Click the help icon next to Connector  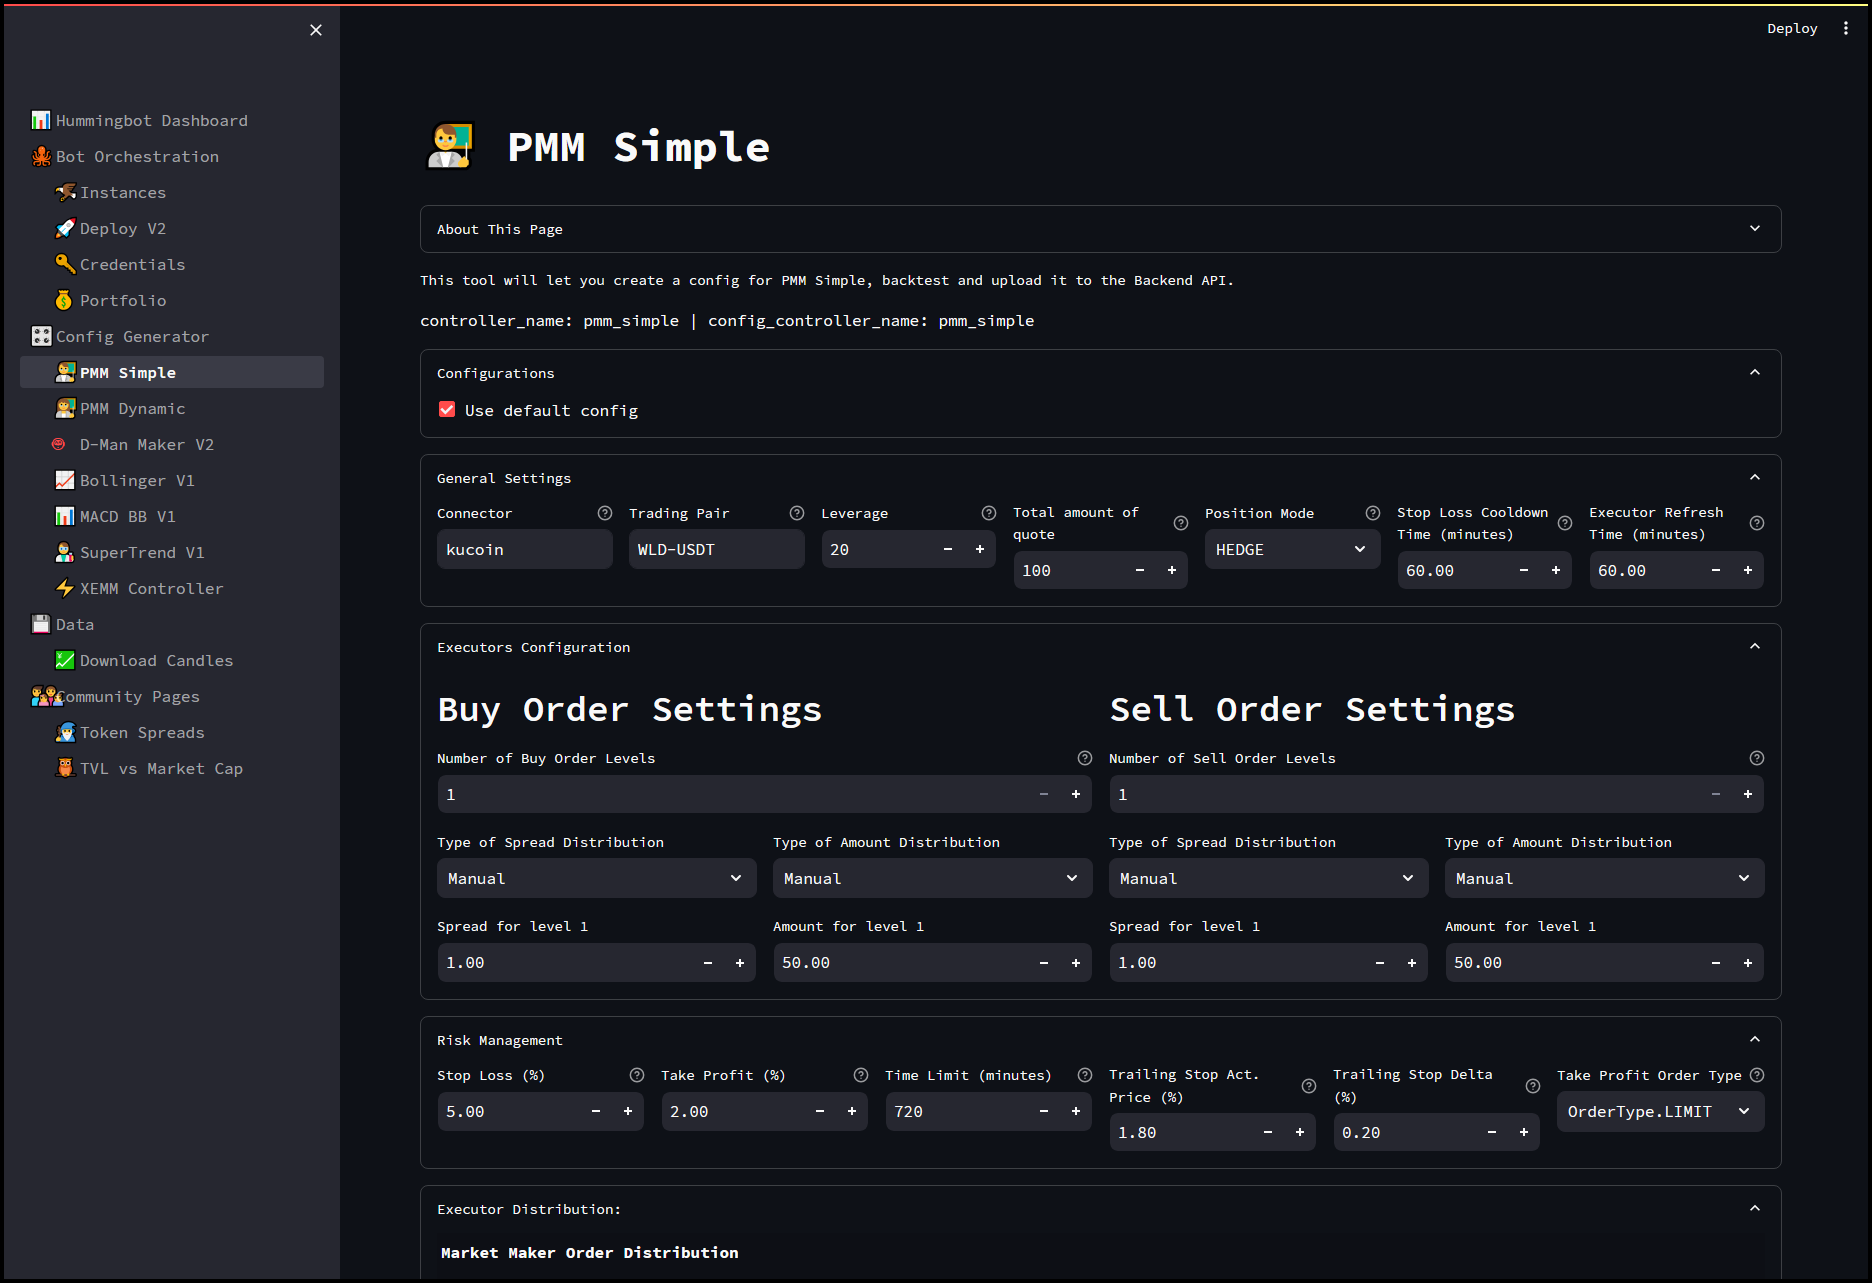point(605,513)
